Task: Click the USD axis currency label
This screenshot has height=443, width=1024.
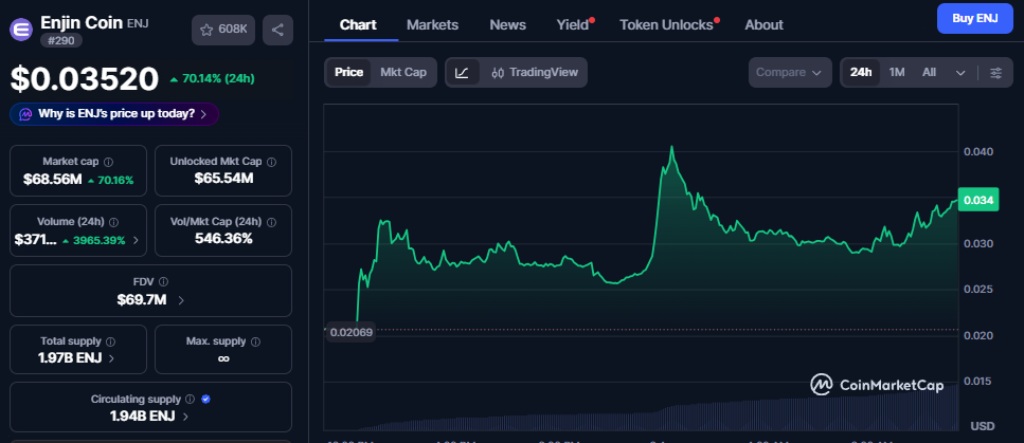Action: coord(982,426)
